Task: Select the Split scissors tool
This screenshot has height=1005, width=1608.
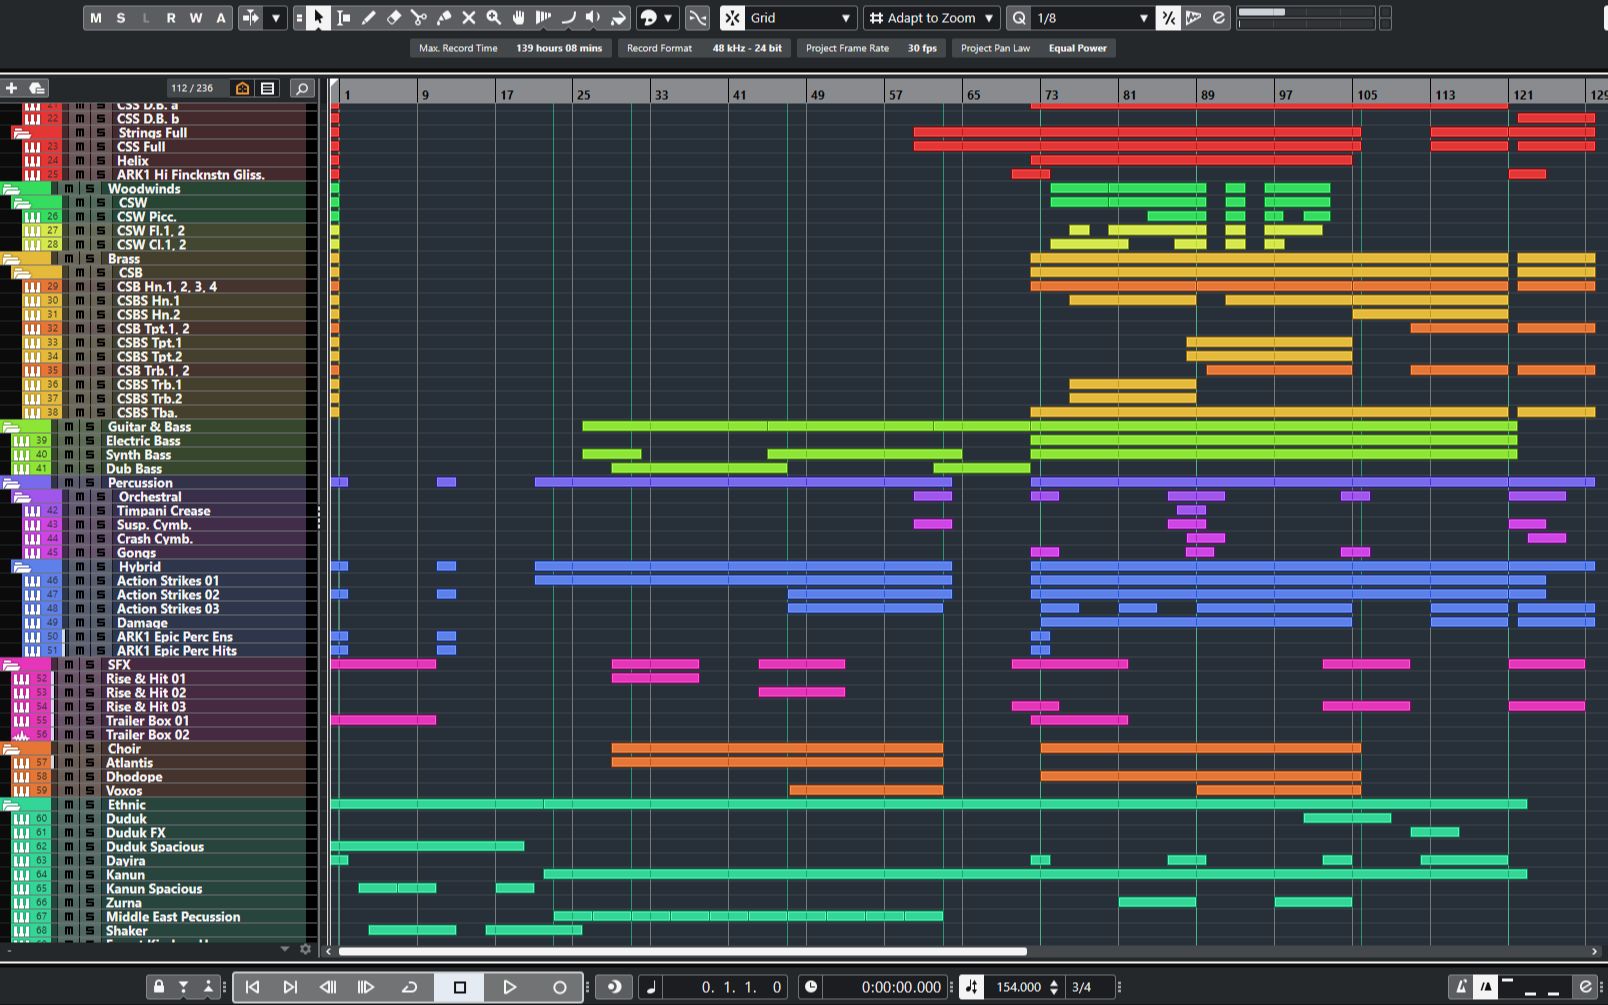Action: pos(419,18)
